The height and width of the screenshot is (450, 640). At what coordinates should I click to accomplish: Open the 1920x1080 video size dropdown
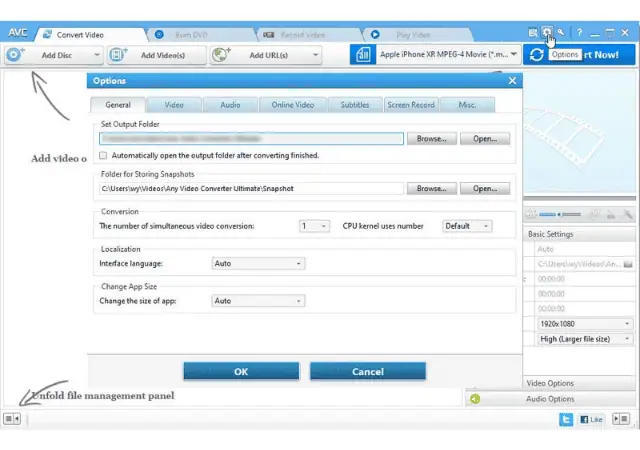585,324
